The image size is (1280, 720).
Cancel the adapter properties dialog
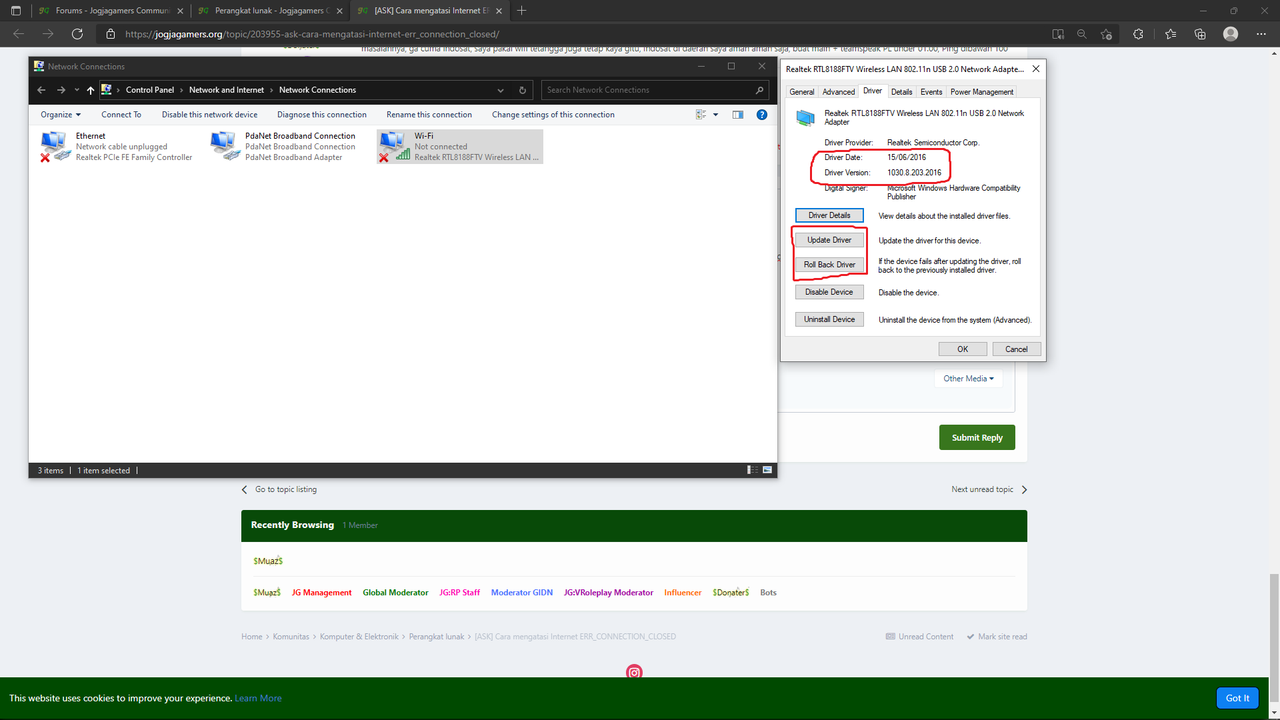(1017, 349)
